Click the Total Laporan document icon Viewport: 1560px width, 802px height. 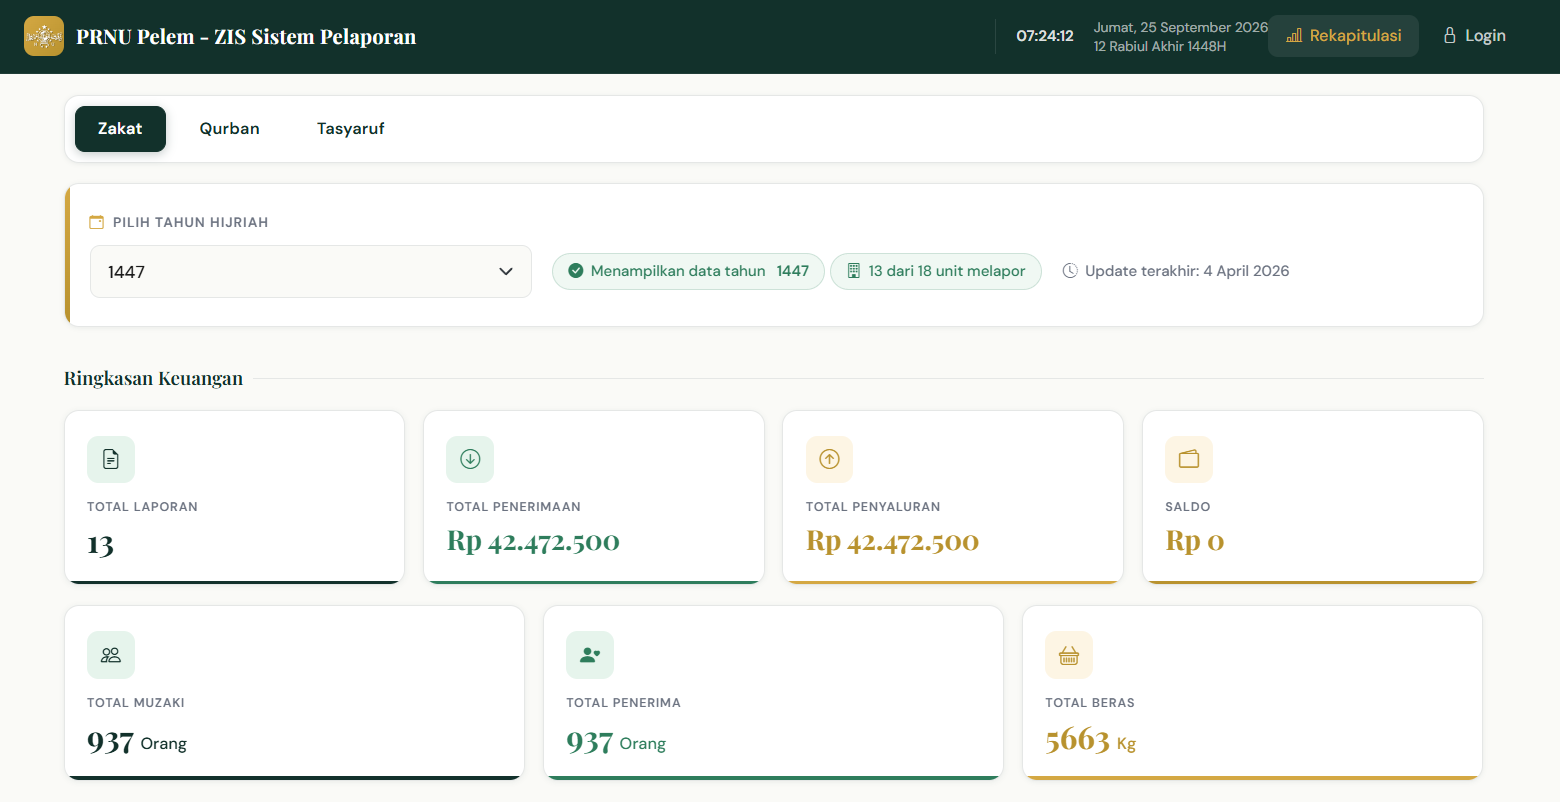coord(111,459)
